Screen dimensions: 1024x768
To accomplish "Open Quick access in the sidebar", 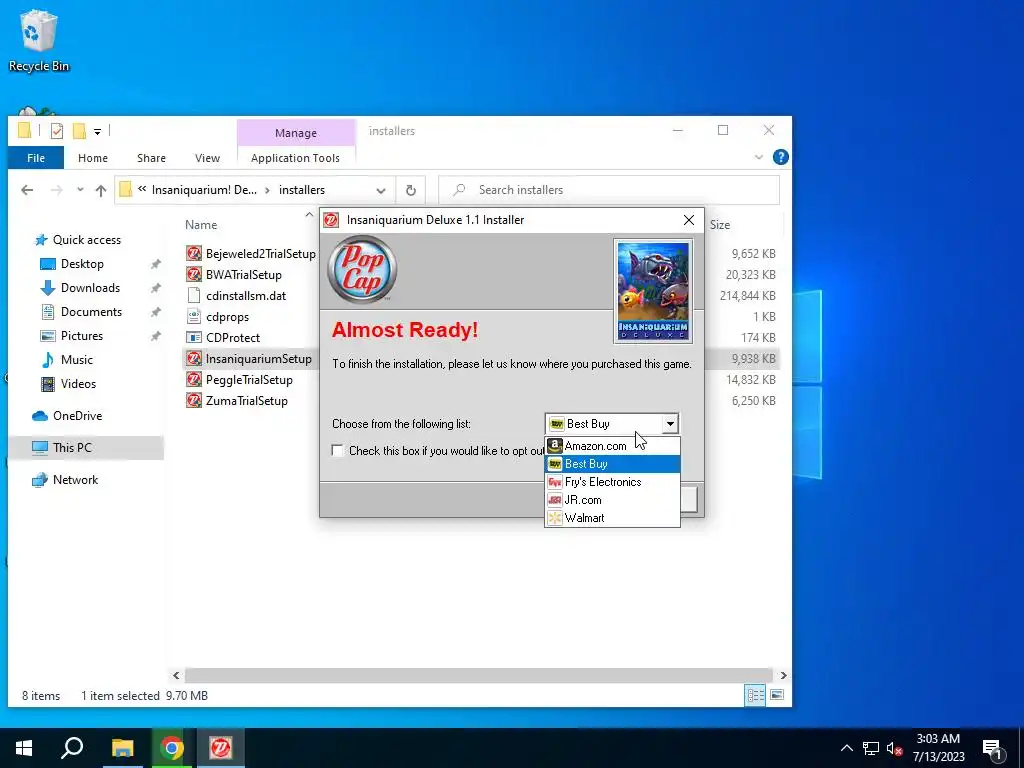I will pos(86,240).
